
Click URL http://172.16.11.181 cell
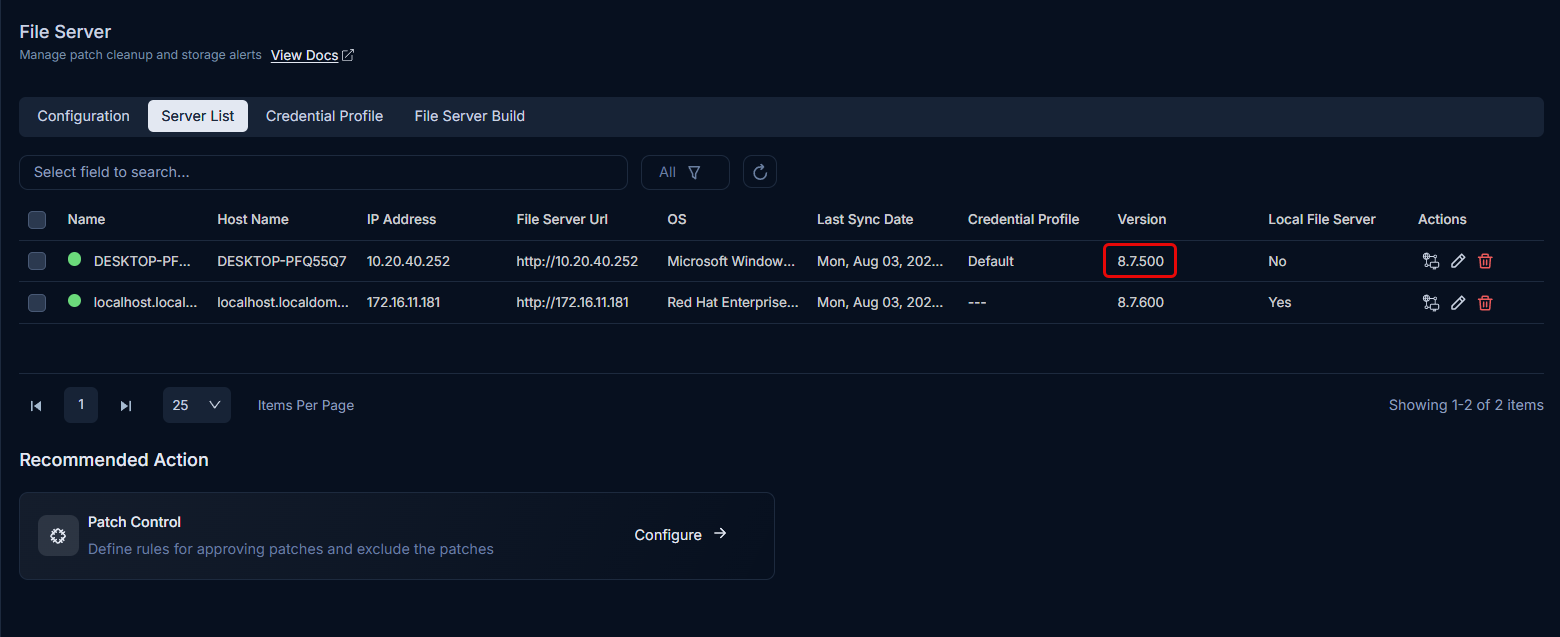572,302
